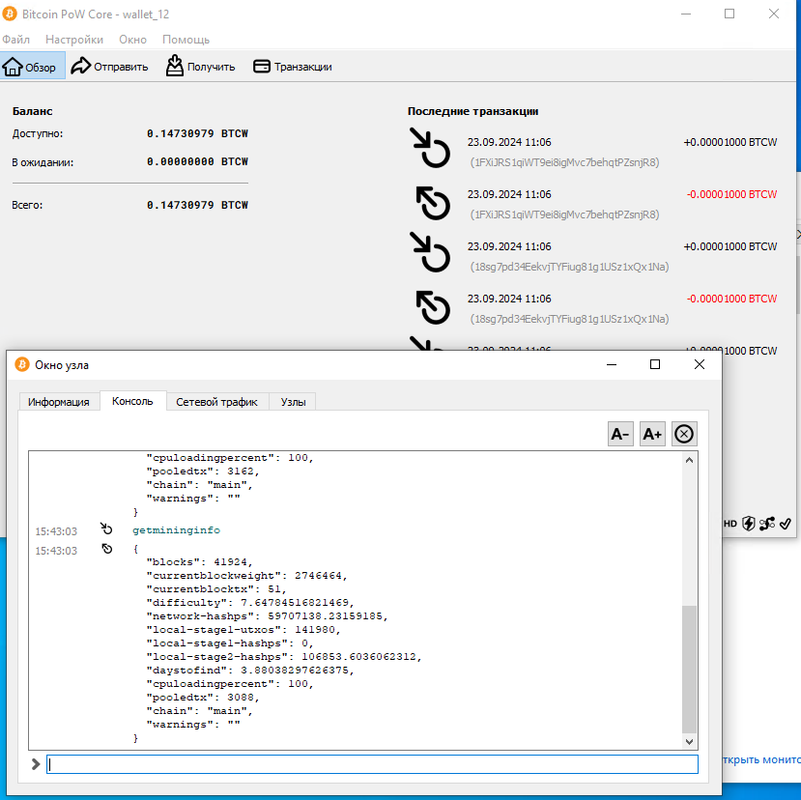Image resolution: width=801 pixels, height=800 pixels.
Task: Select the "difficulty" value line
Action: click(250, 603)
